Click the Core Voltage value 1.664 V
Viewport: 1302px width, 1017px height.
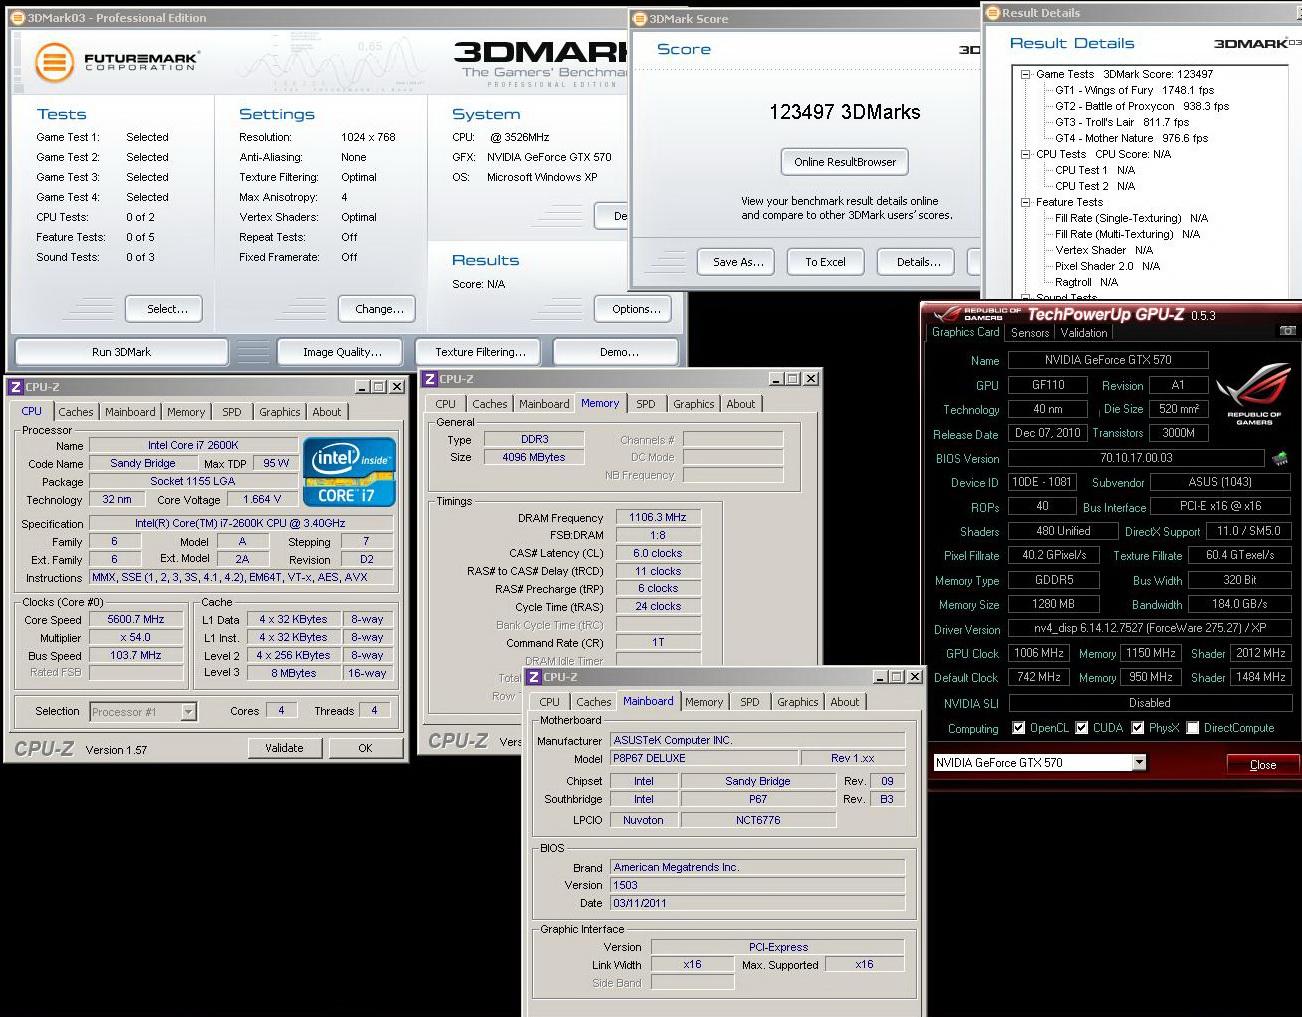pos(262,499)
